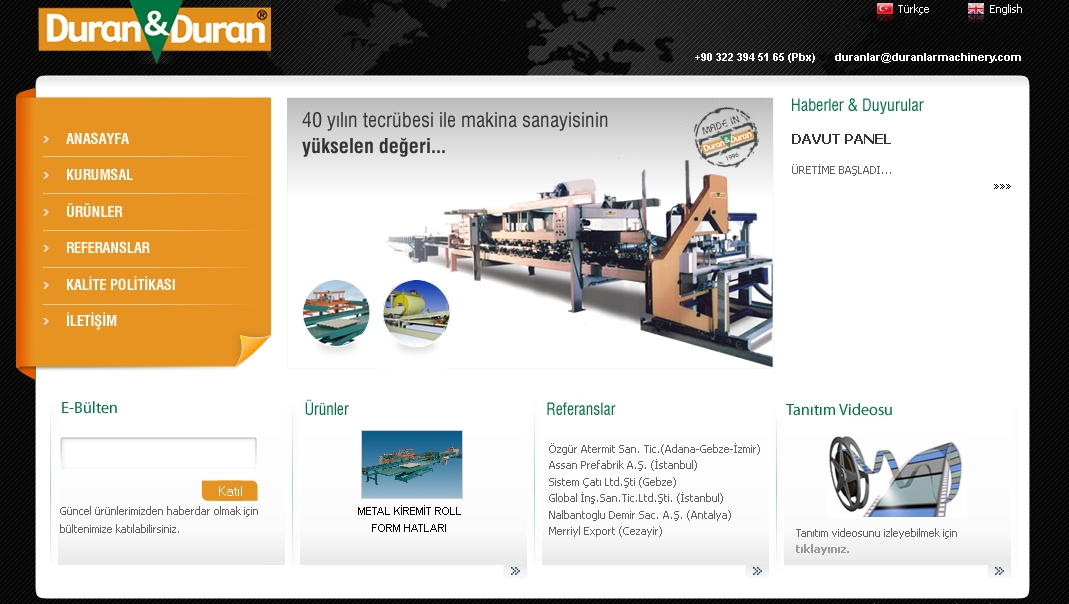Click the duranlar@duranlarmachinery.com email address
The image size is (1069, 604).
click(x=928, y=57)
